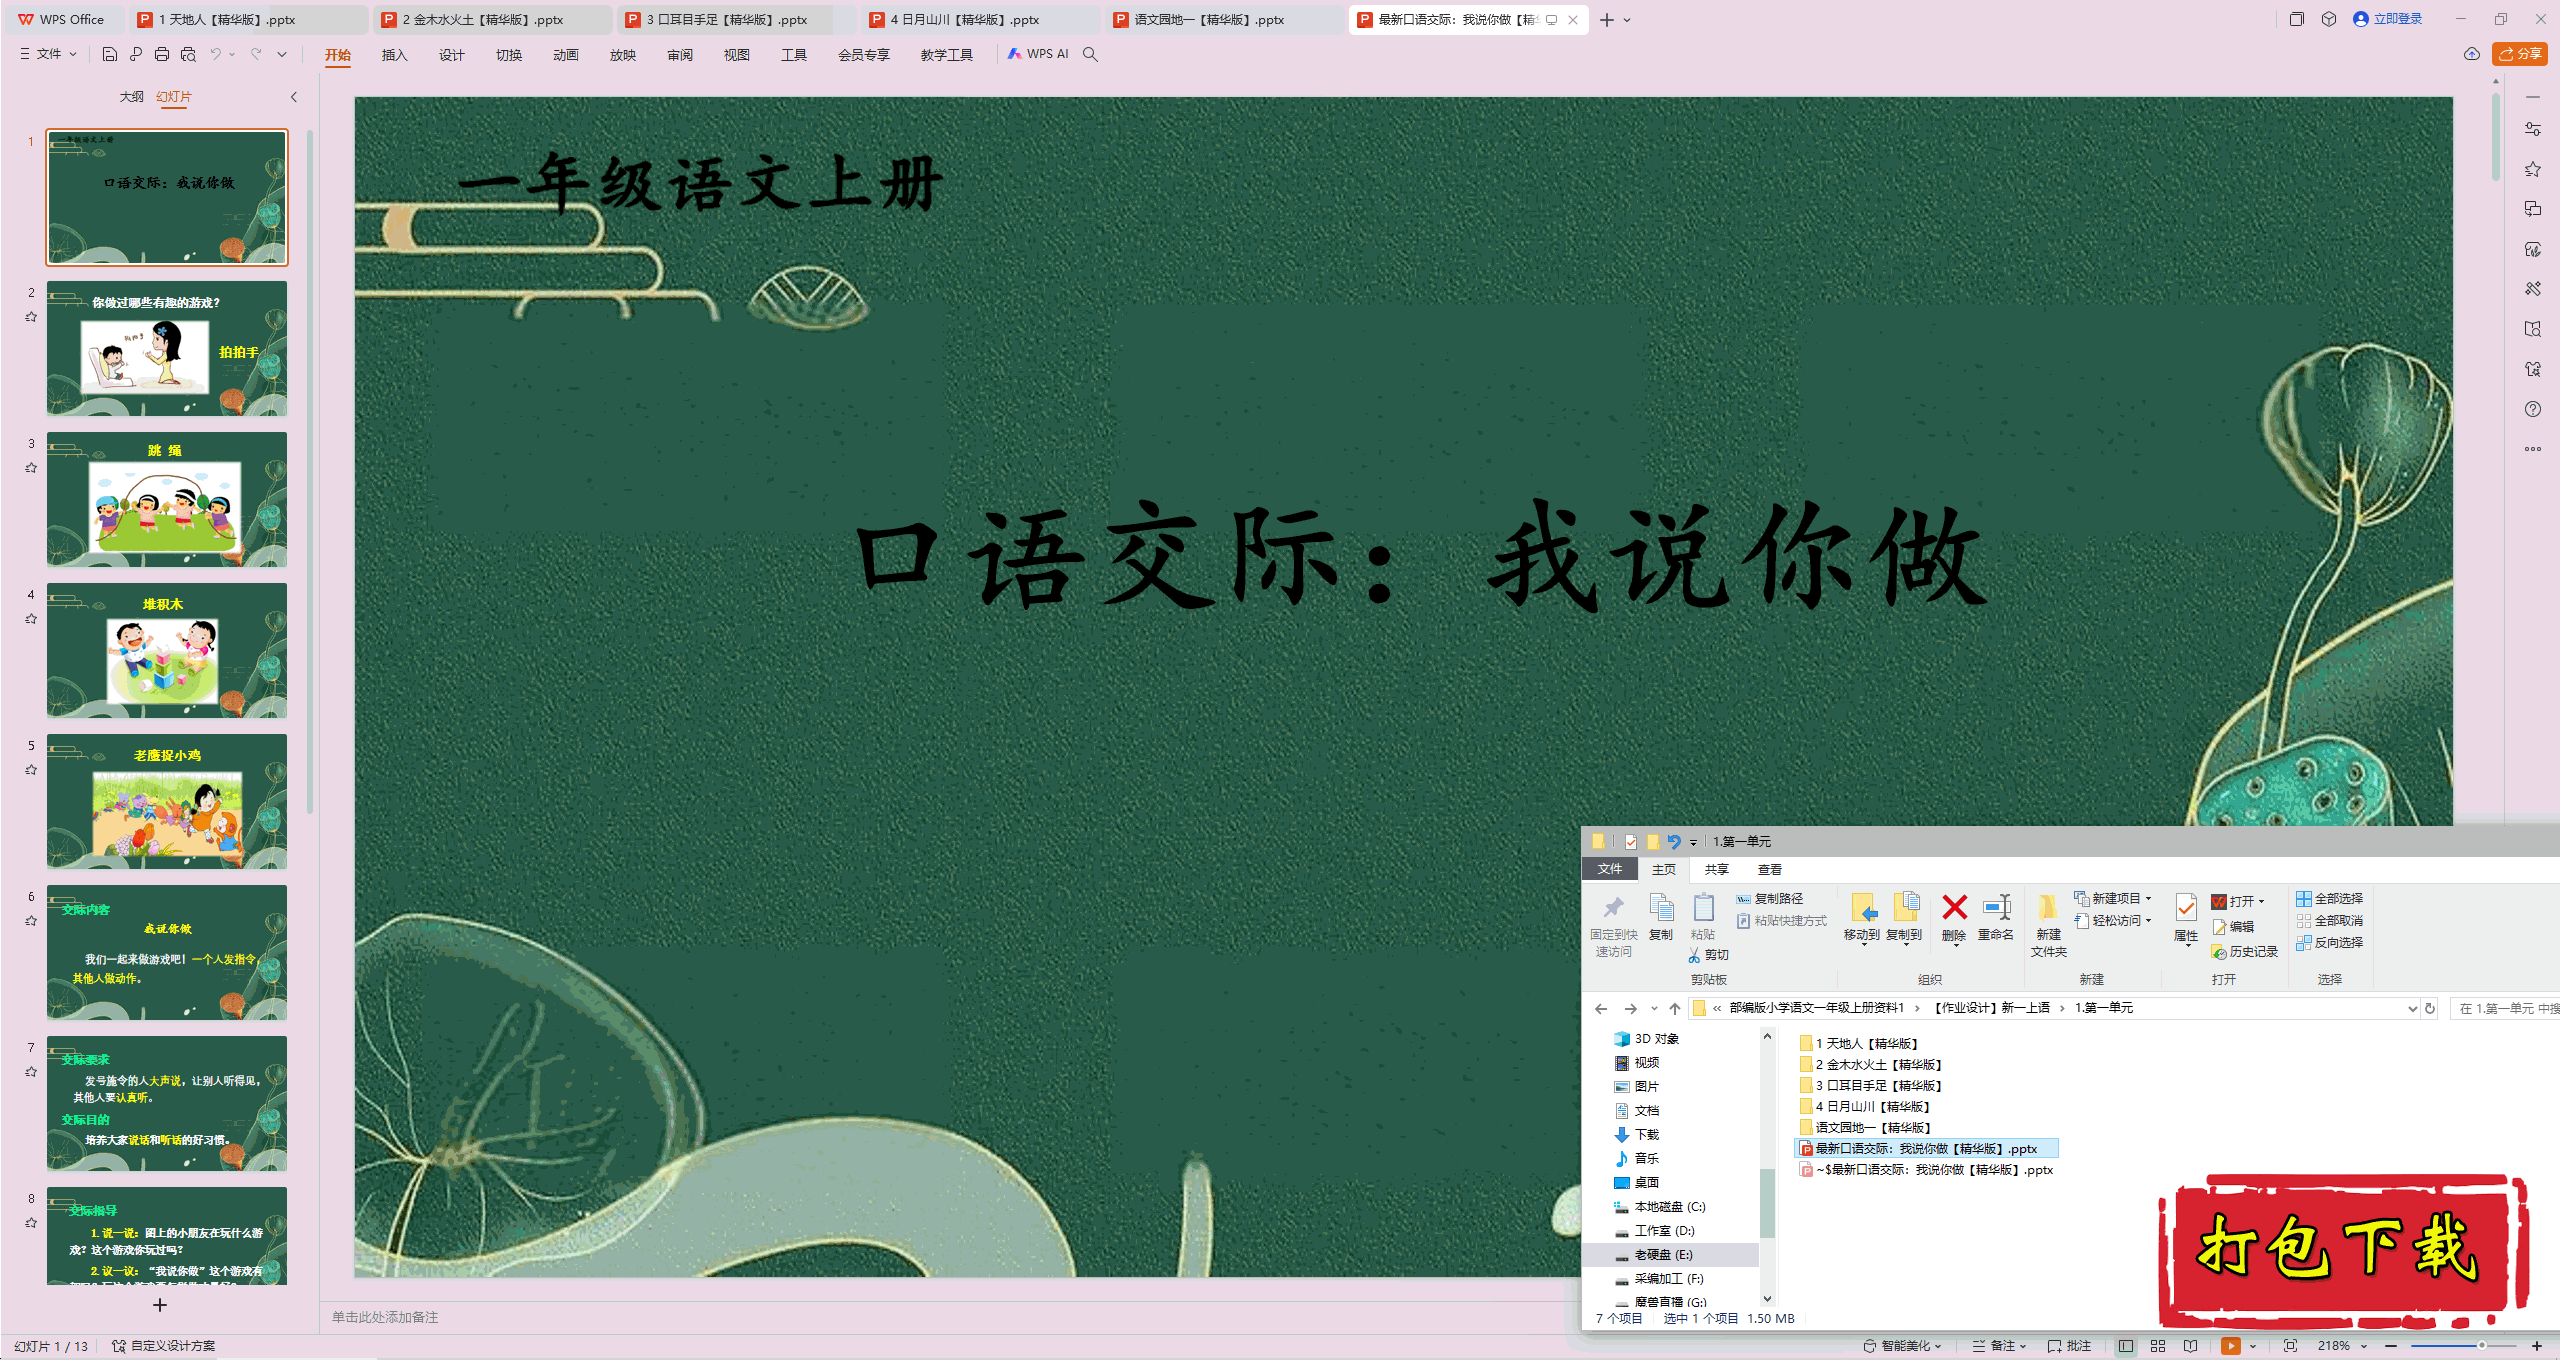2560x1360 pixels.
Task: Click 批注 comments button in status bar
Action: tap(2069, 1346)
